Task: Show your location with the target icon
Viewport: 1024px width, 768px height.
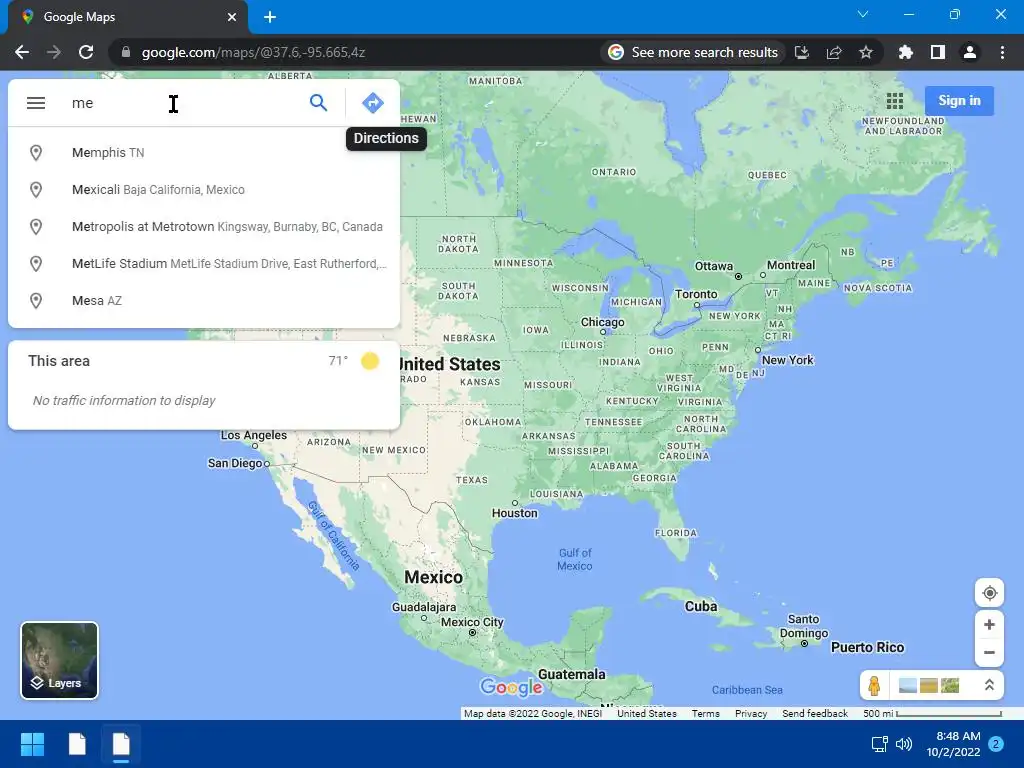Action: (x=989, y=593)
